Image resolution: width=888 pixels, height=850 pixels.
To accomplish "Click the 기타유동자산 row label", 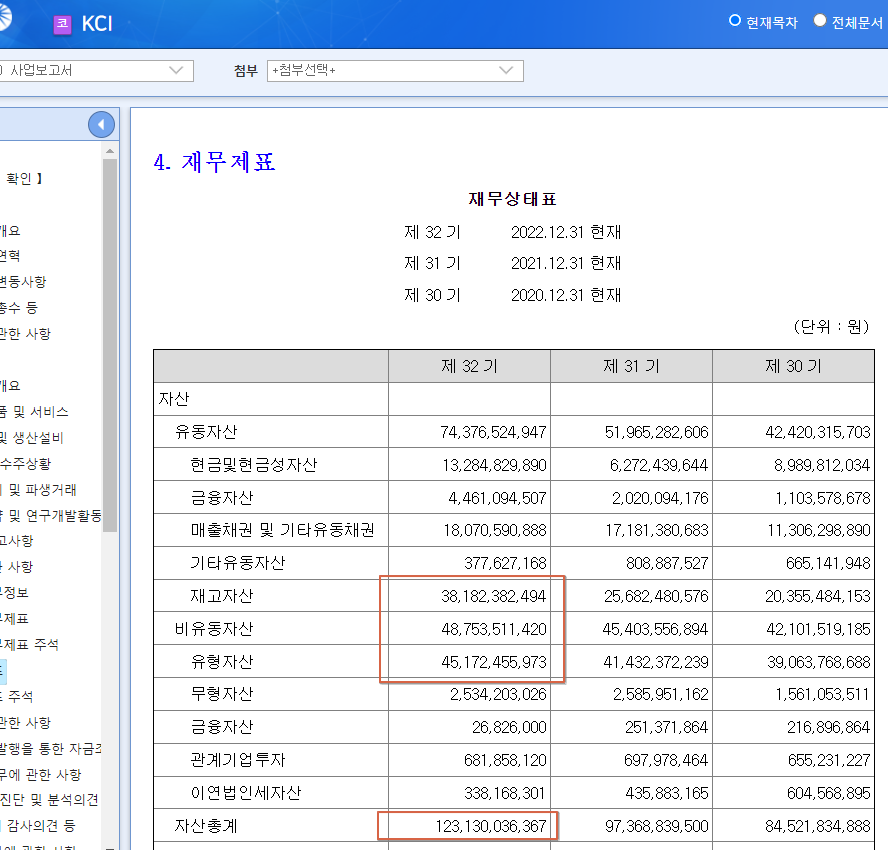I will pos(238,563).
